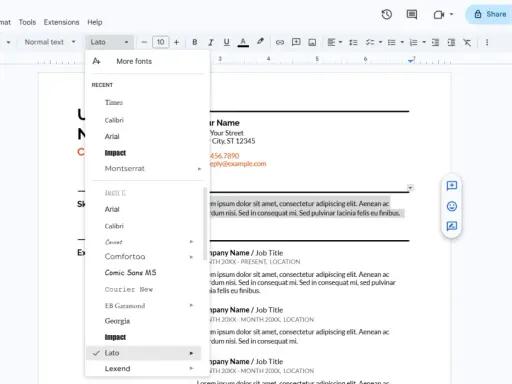512x384 pixels.
Task: Open the comments panel icon
Action: (x=412, y=14)
